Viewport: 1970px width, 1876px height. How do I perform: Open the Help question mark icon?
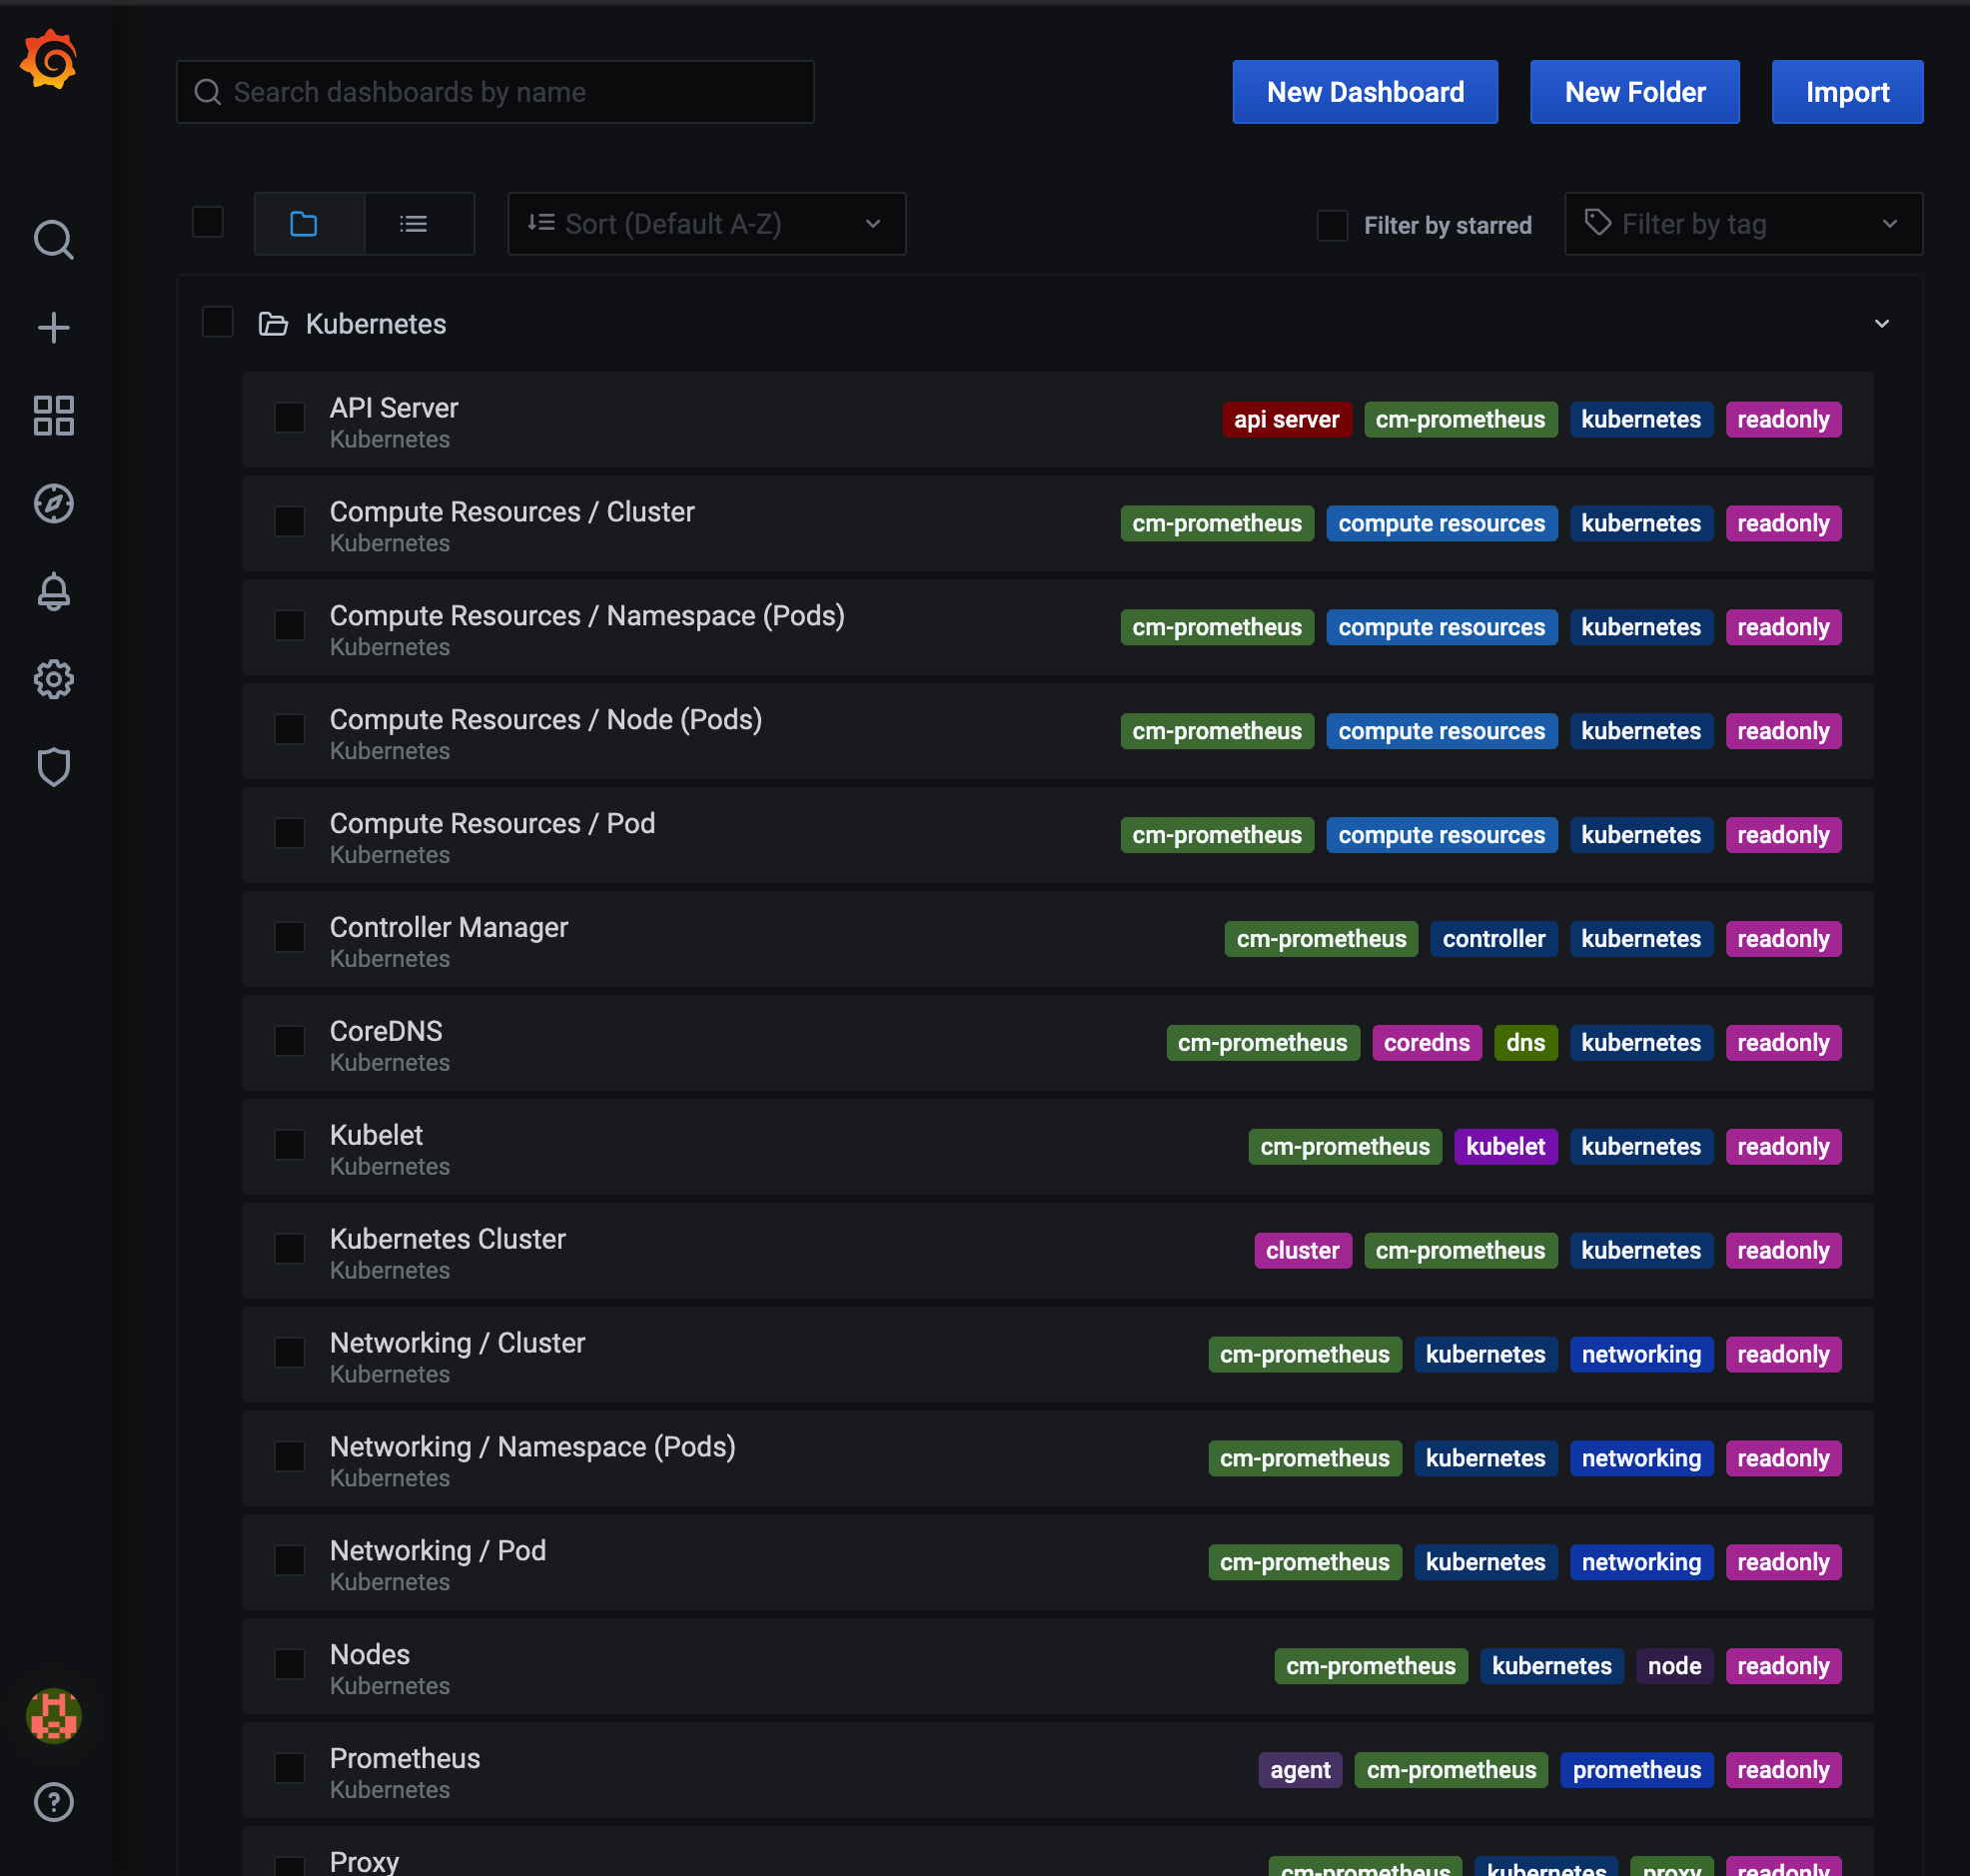(54, 1802)
